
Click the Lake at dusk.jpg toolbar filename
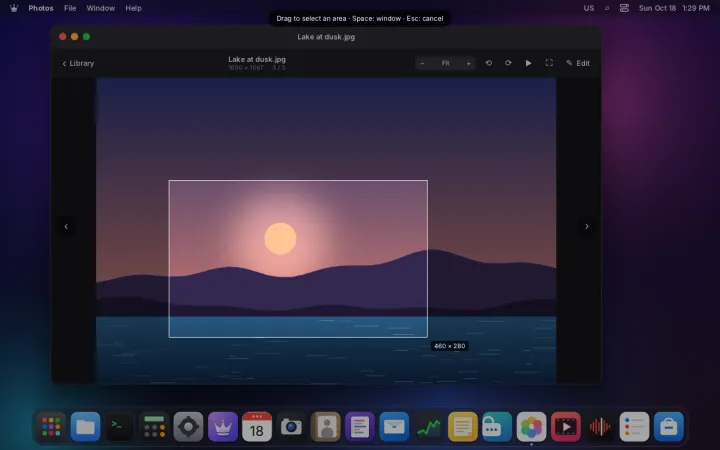tap(257, 59)
